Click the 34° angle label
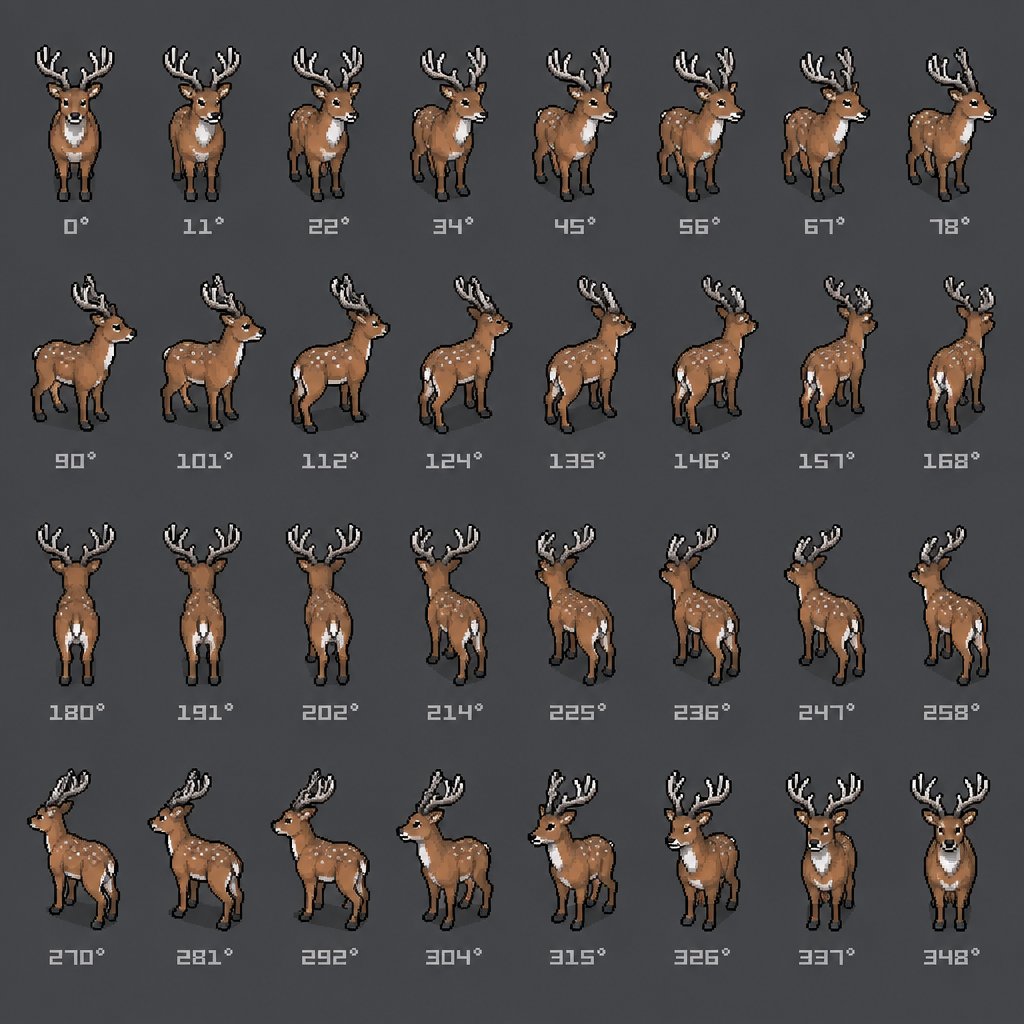Viewport: 1024px width, 1024px height. [453, 227]
